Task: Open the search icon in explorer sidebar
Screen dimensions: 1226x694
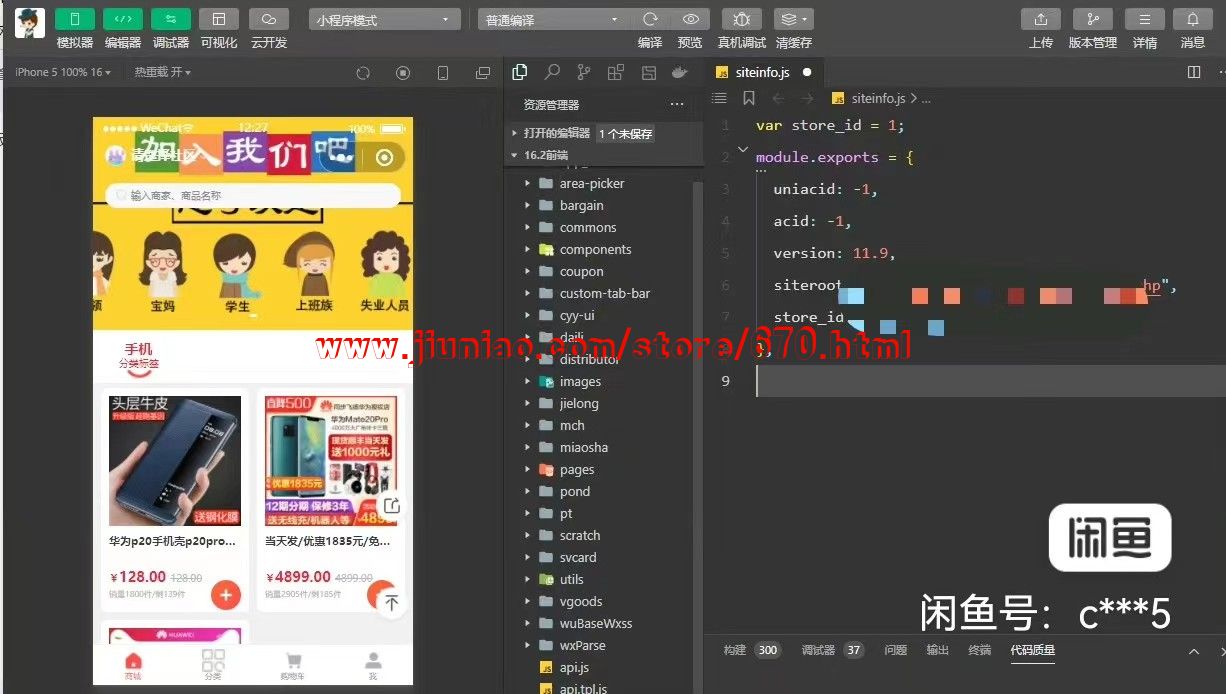Action: tap(552, 72)
